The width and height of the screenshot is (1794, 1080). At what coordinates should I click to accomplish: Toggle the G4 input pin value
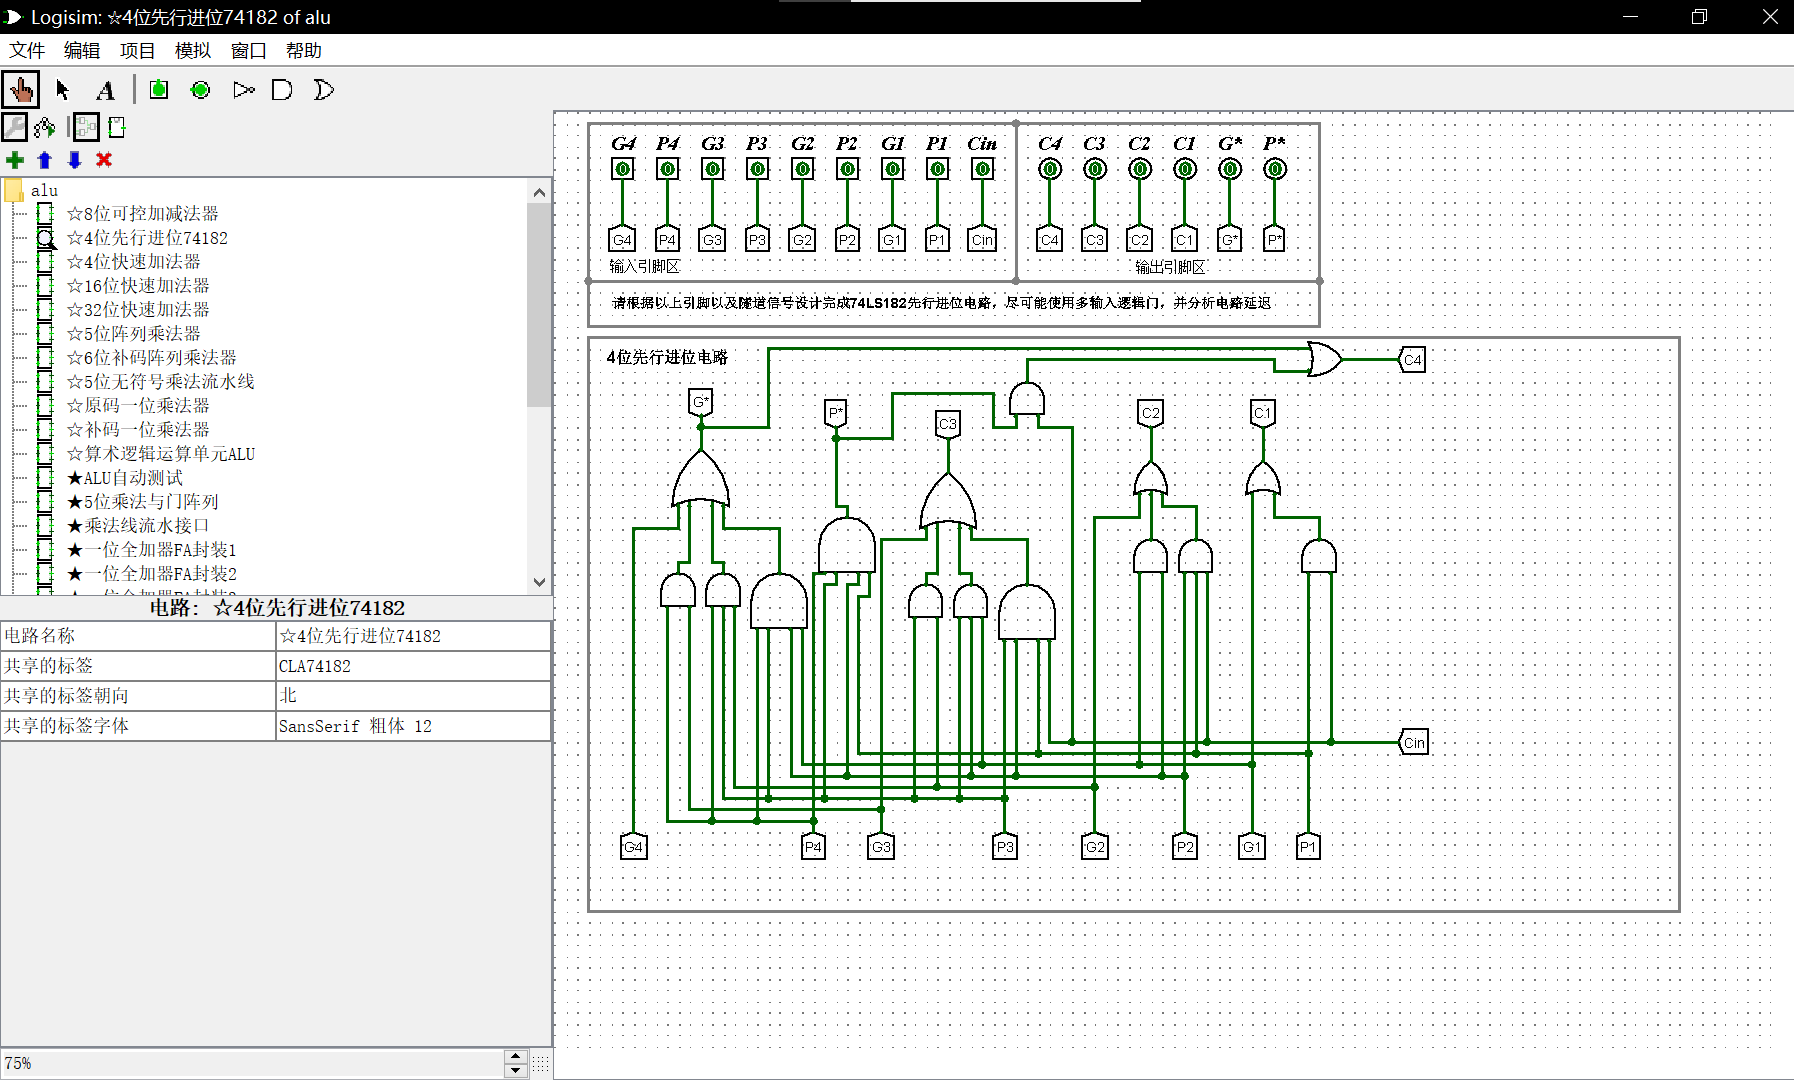point(622,169)
